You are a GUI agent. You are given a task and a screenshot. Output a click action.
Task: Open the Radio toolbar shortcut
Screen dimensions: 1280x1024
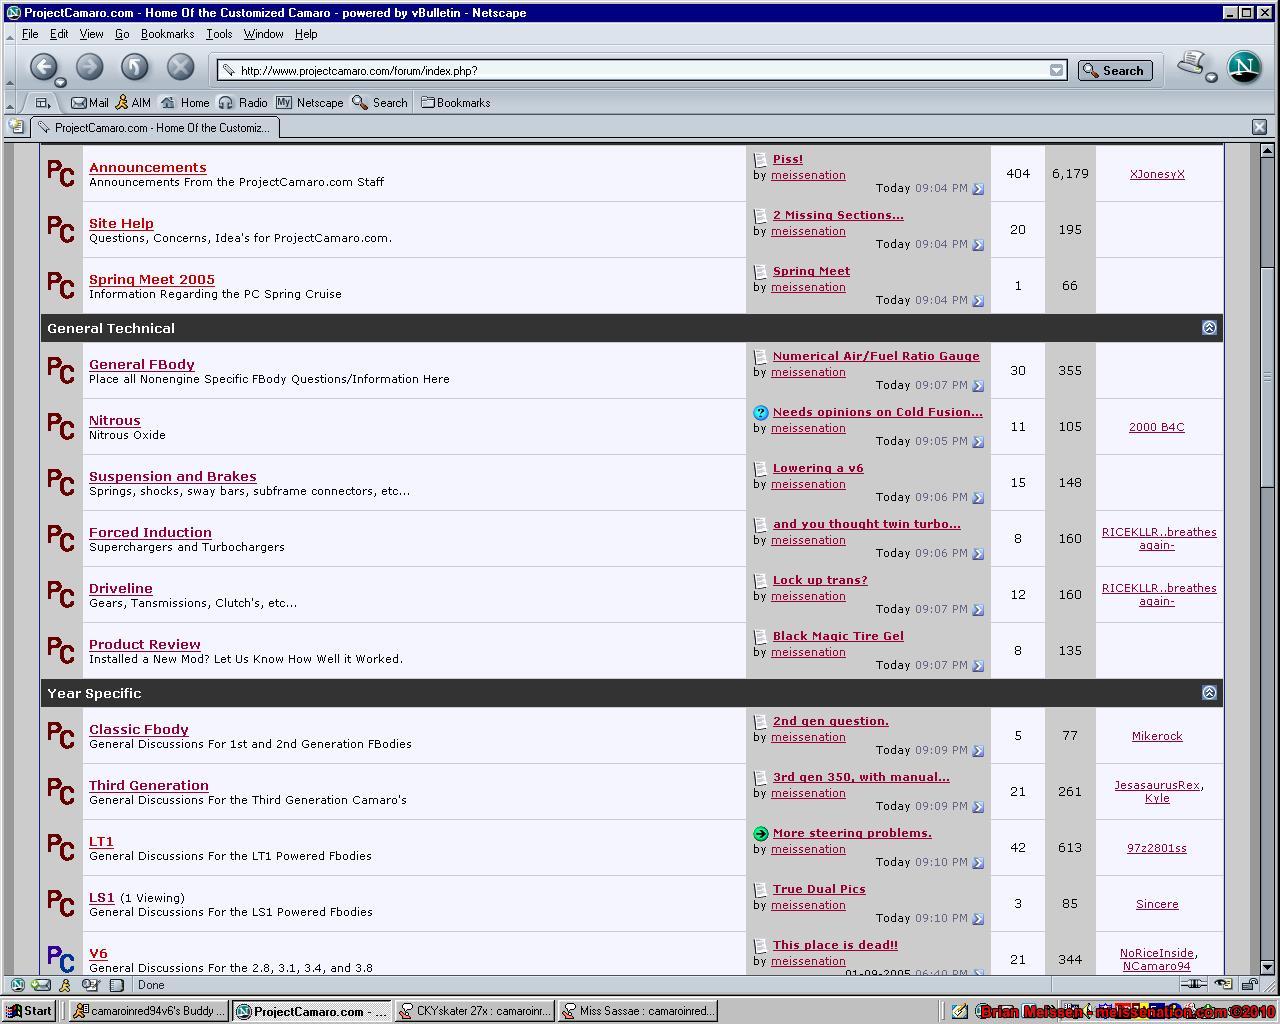(243, 103)
